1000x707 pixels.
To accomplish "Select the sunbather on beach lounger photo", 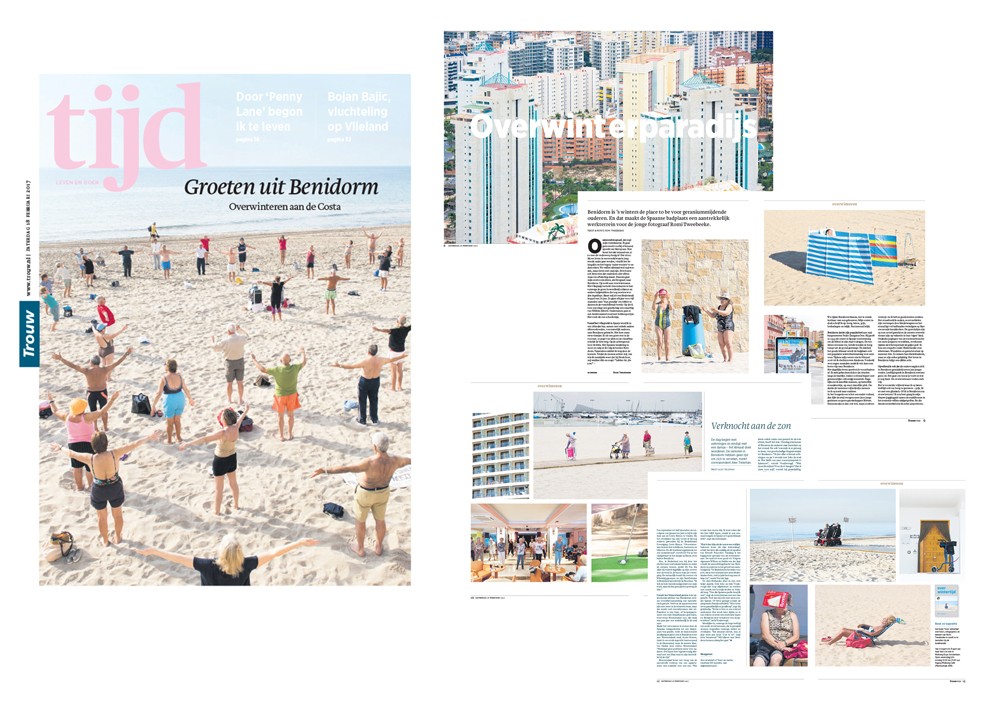I will [872, 625].
